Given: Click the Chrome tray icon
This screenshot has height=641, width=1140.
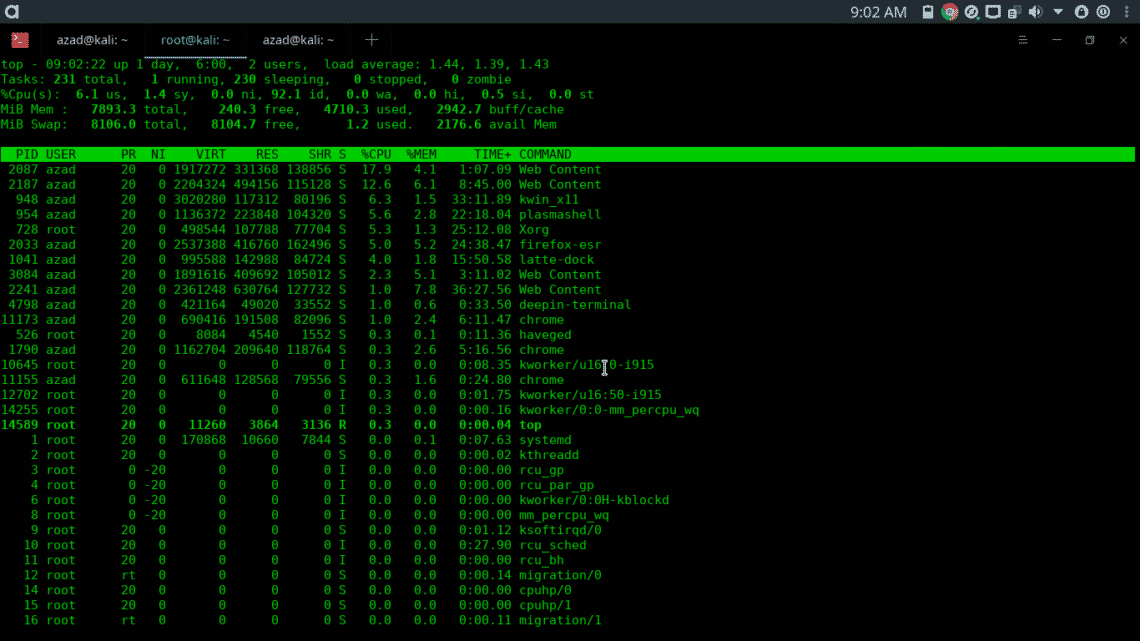Looking at the screenshot, I should pos(950,12).
